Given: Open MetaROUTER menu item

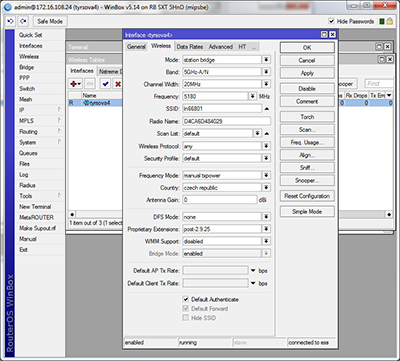Looking at the screenshot, I should pyautogui.click(x=36, y=217).
